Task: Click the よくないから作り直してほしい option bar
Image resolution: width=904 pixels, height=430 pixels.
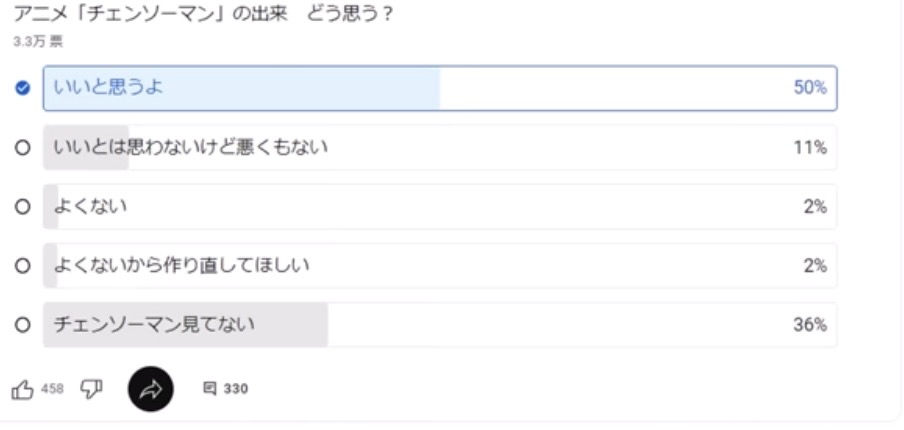Action: pyautogui.click(x=440, y=266)
